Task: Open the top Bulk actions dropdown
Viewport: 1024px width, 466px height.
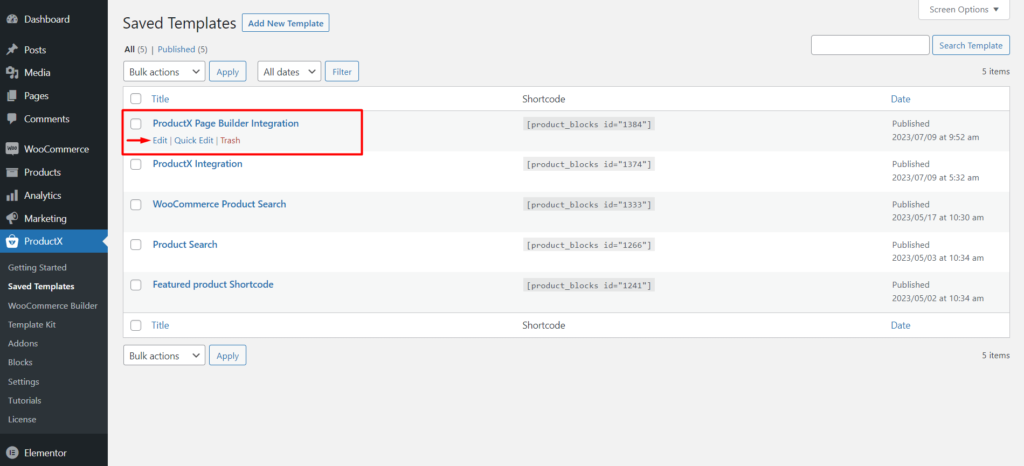Action: coord(164,72)
